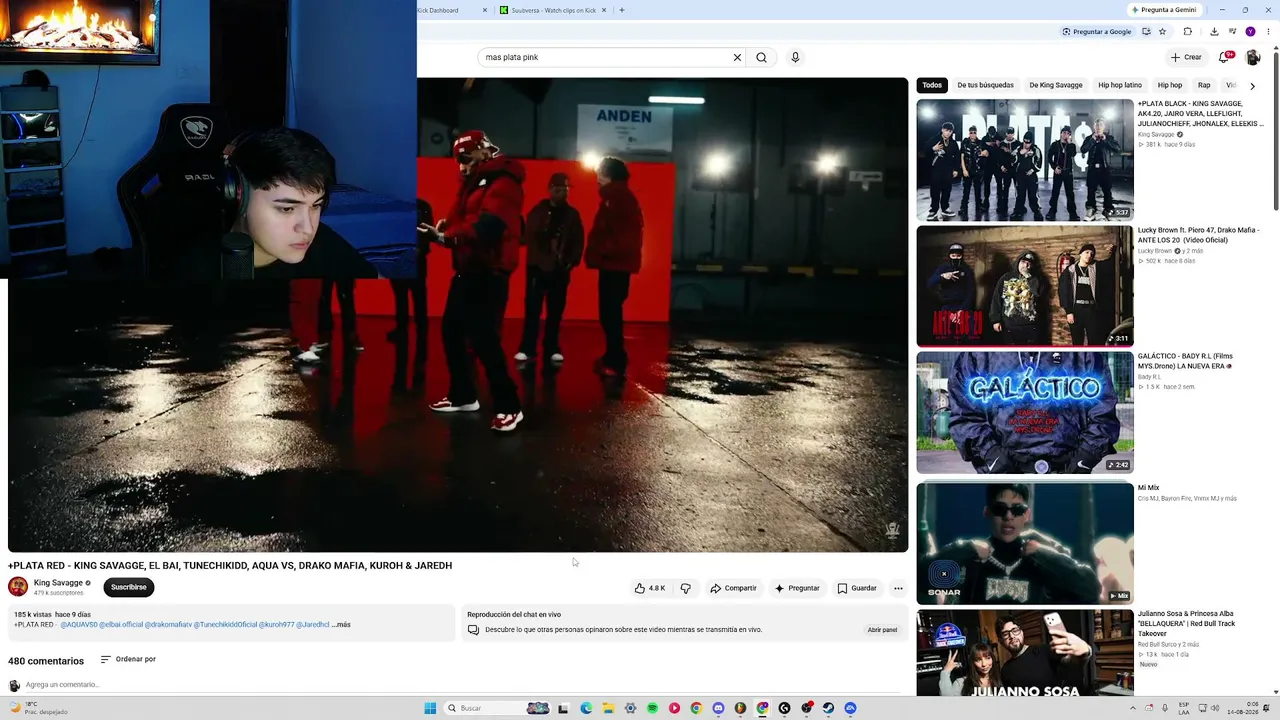1280x720 pixels.
Task: Select the Hip hop chip
Action: click(1170, 85)
